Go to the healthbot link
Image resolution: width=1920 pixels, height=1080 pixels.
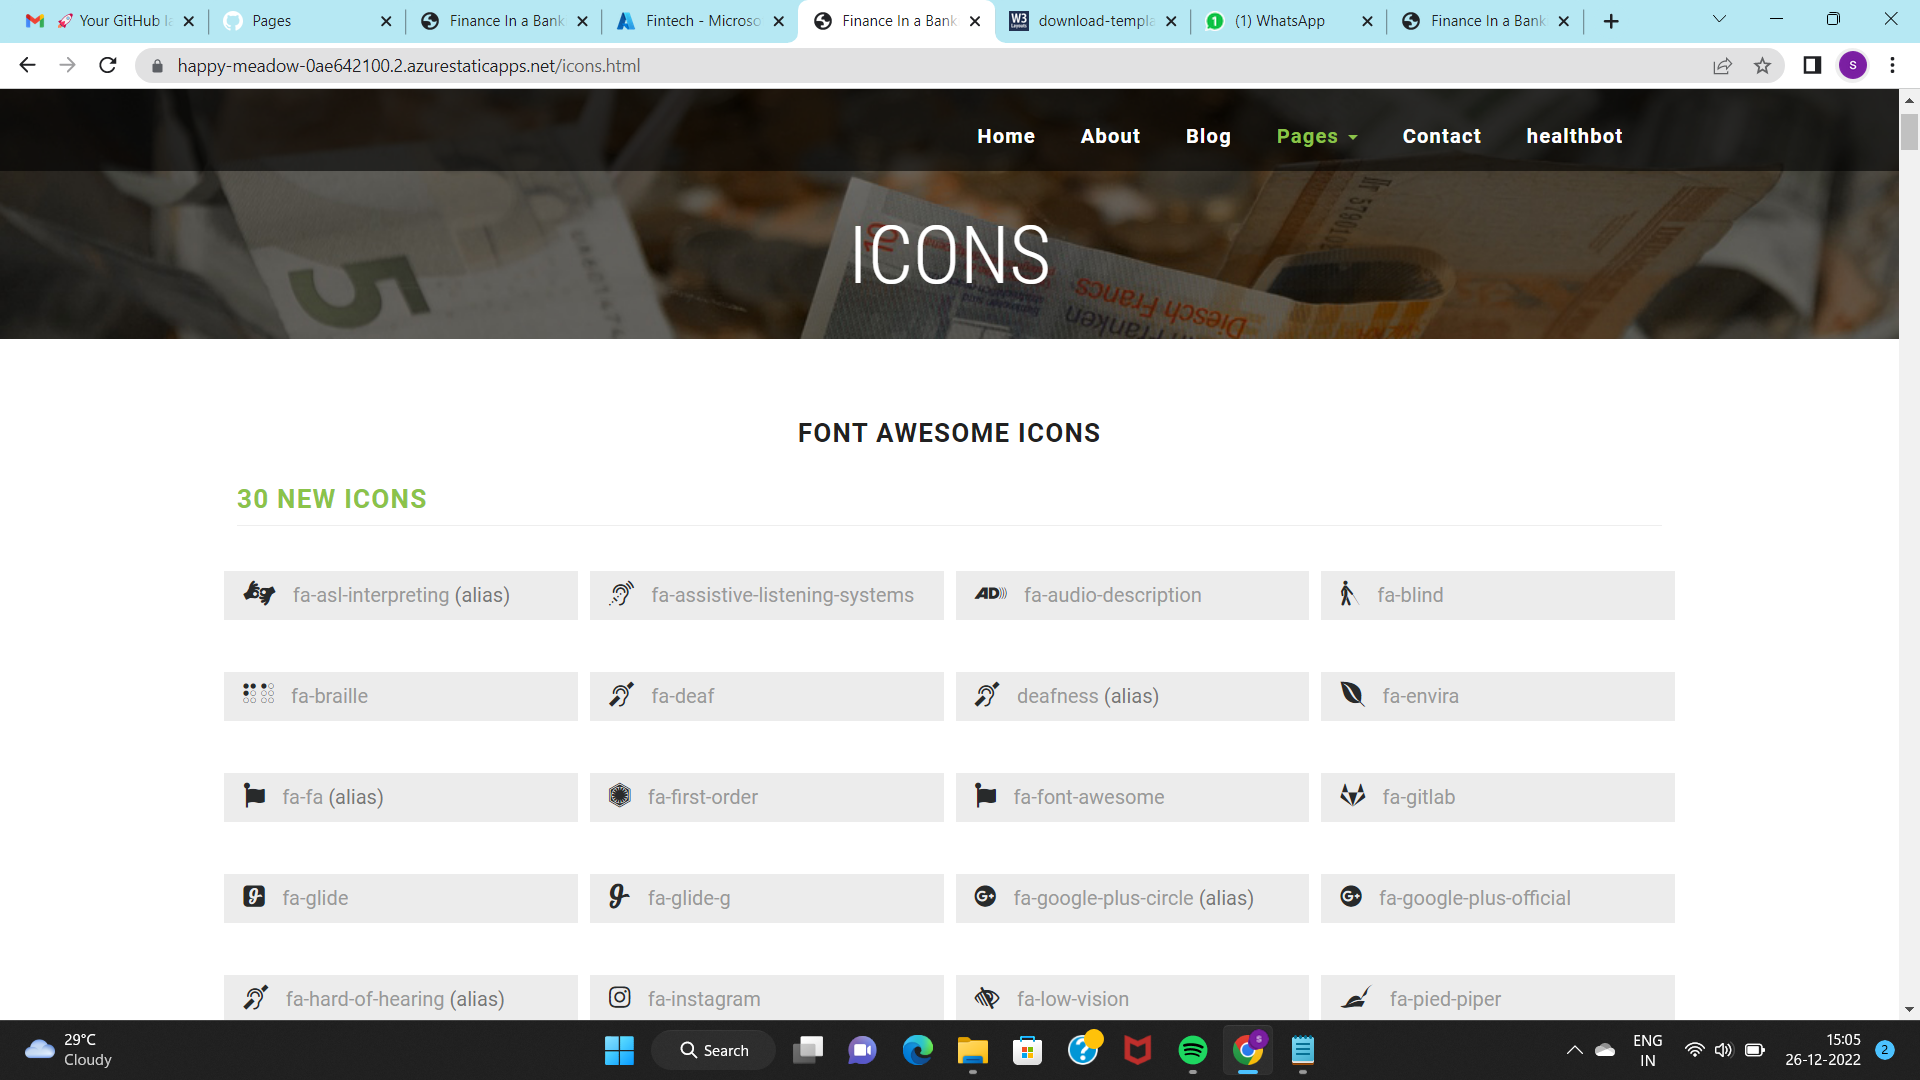pos(1573,137)
